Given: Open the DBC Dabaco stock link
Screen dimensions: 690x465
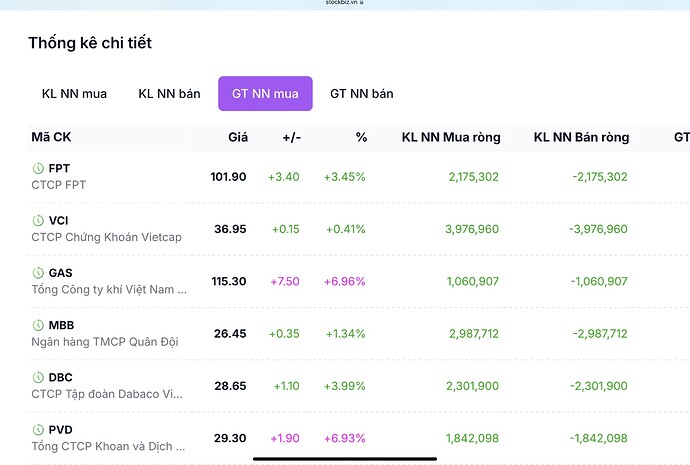Looking at the screenshot, I should [x=60, y=377].
